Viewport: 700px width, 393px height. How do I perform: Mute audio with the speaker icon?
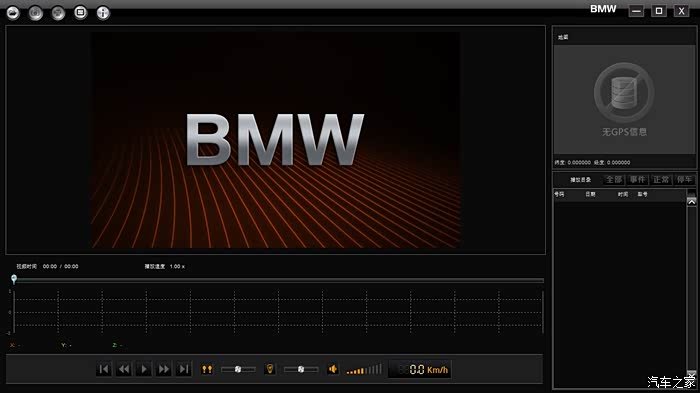(x=333, y=369)
